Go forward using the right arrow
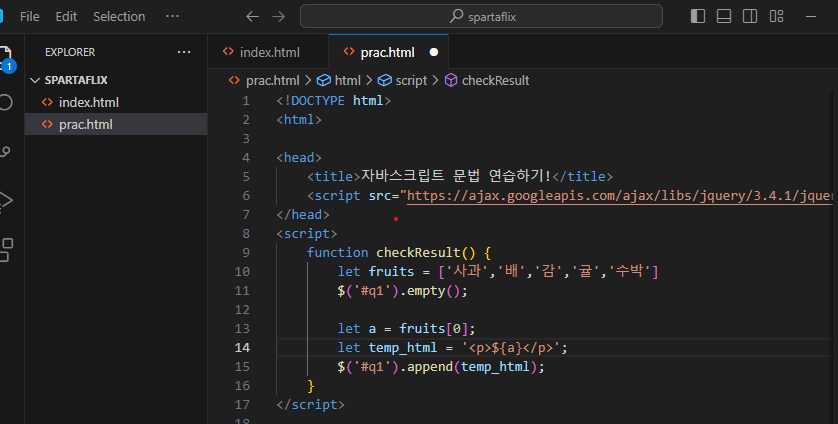This screenshot has width=838, height=424. click(x=278, y=17)
